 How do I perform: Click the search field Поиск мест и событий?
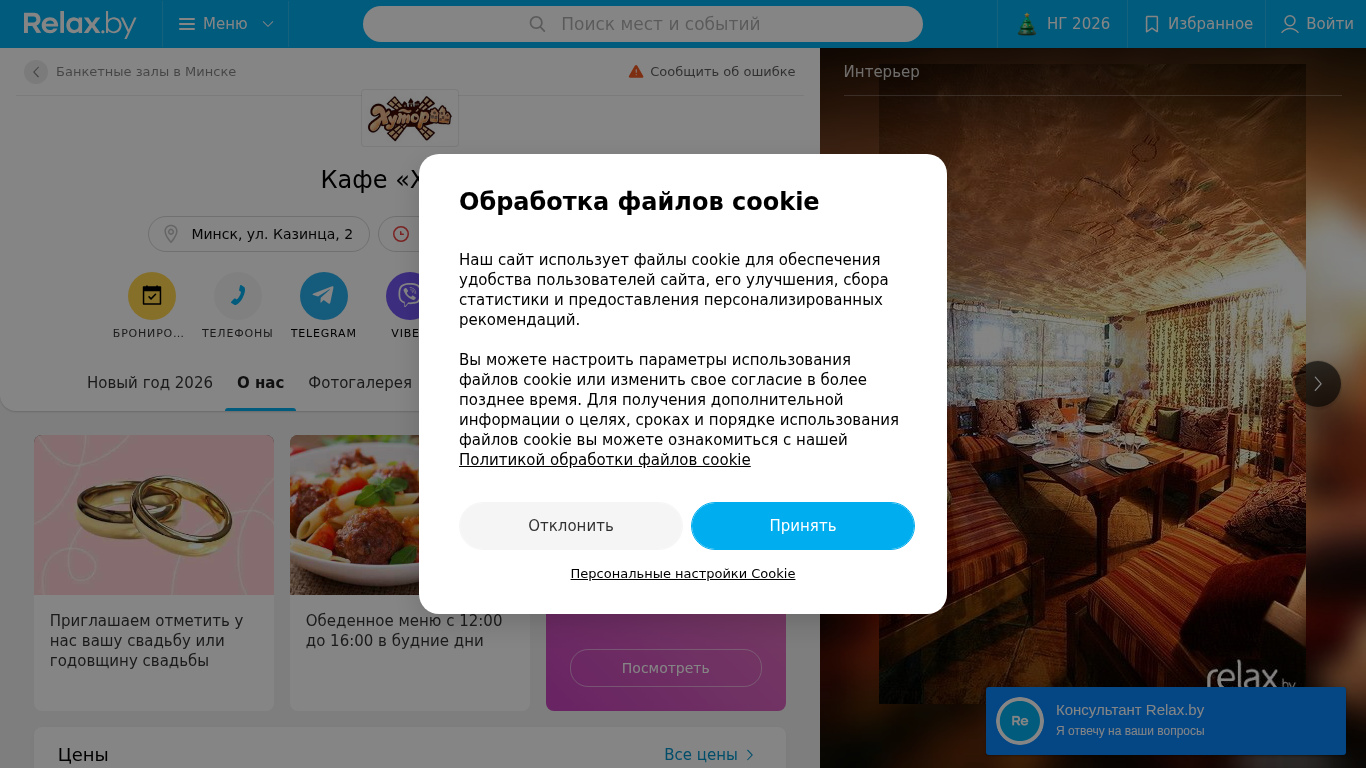(643, 24)
